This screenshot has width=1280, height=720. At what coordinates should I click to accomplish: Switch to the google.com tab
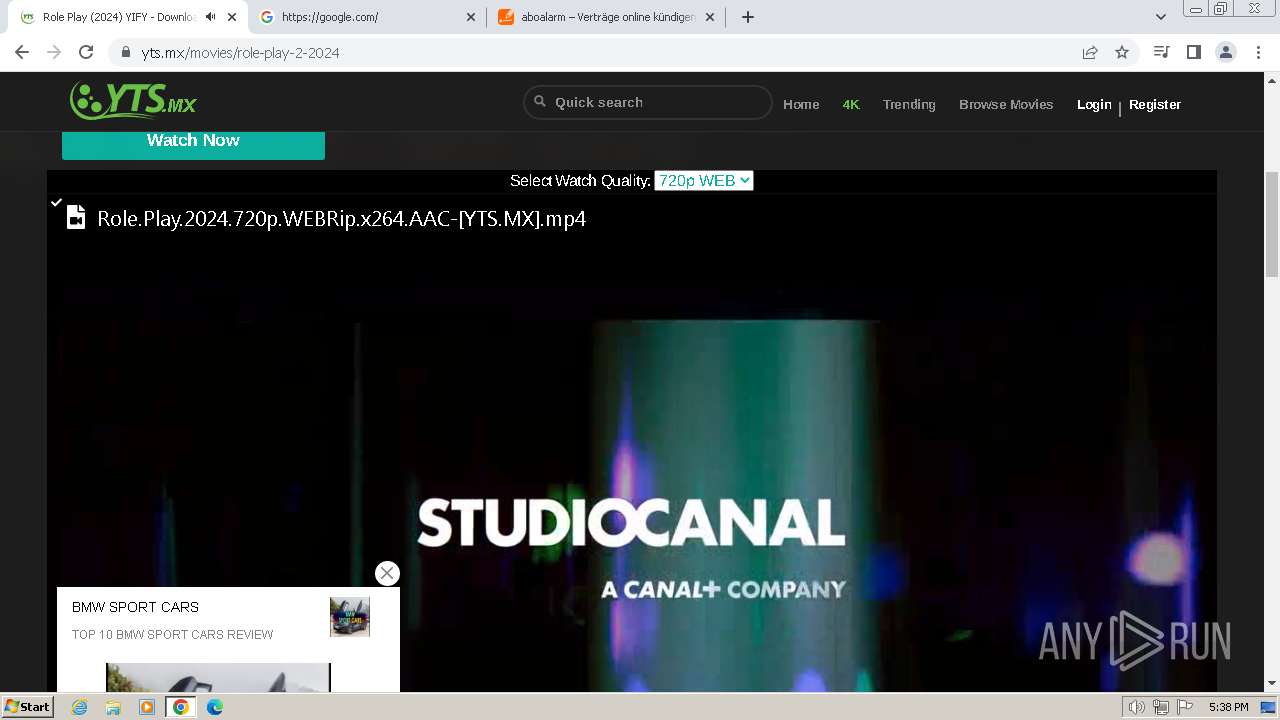pos(367,17)
